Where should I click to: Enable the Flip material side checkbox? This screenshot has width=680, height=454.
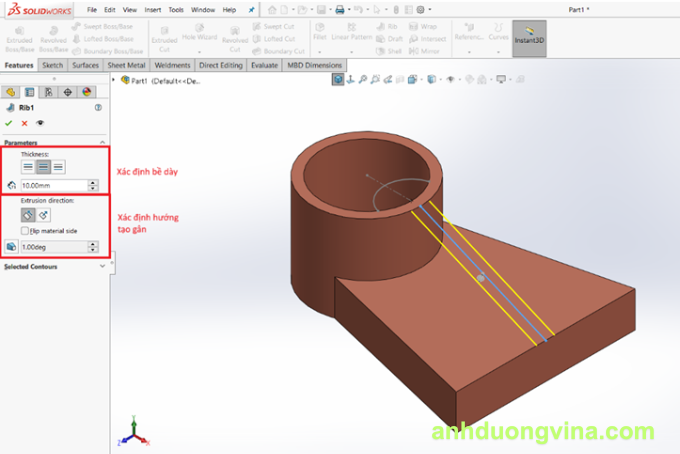tap(25, 229)
